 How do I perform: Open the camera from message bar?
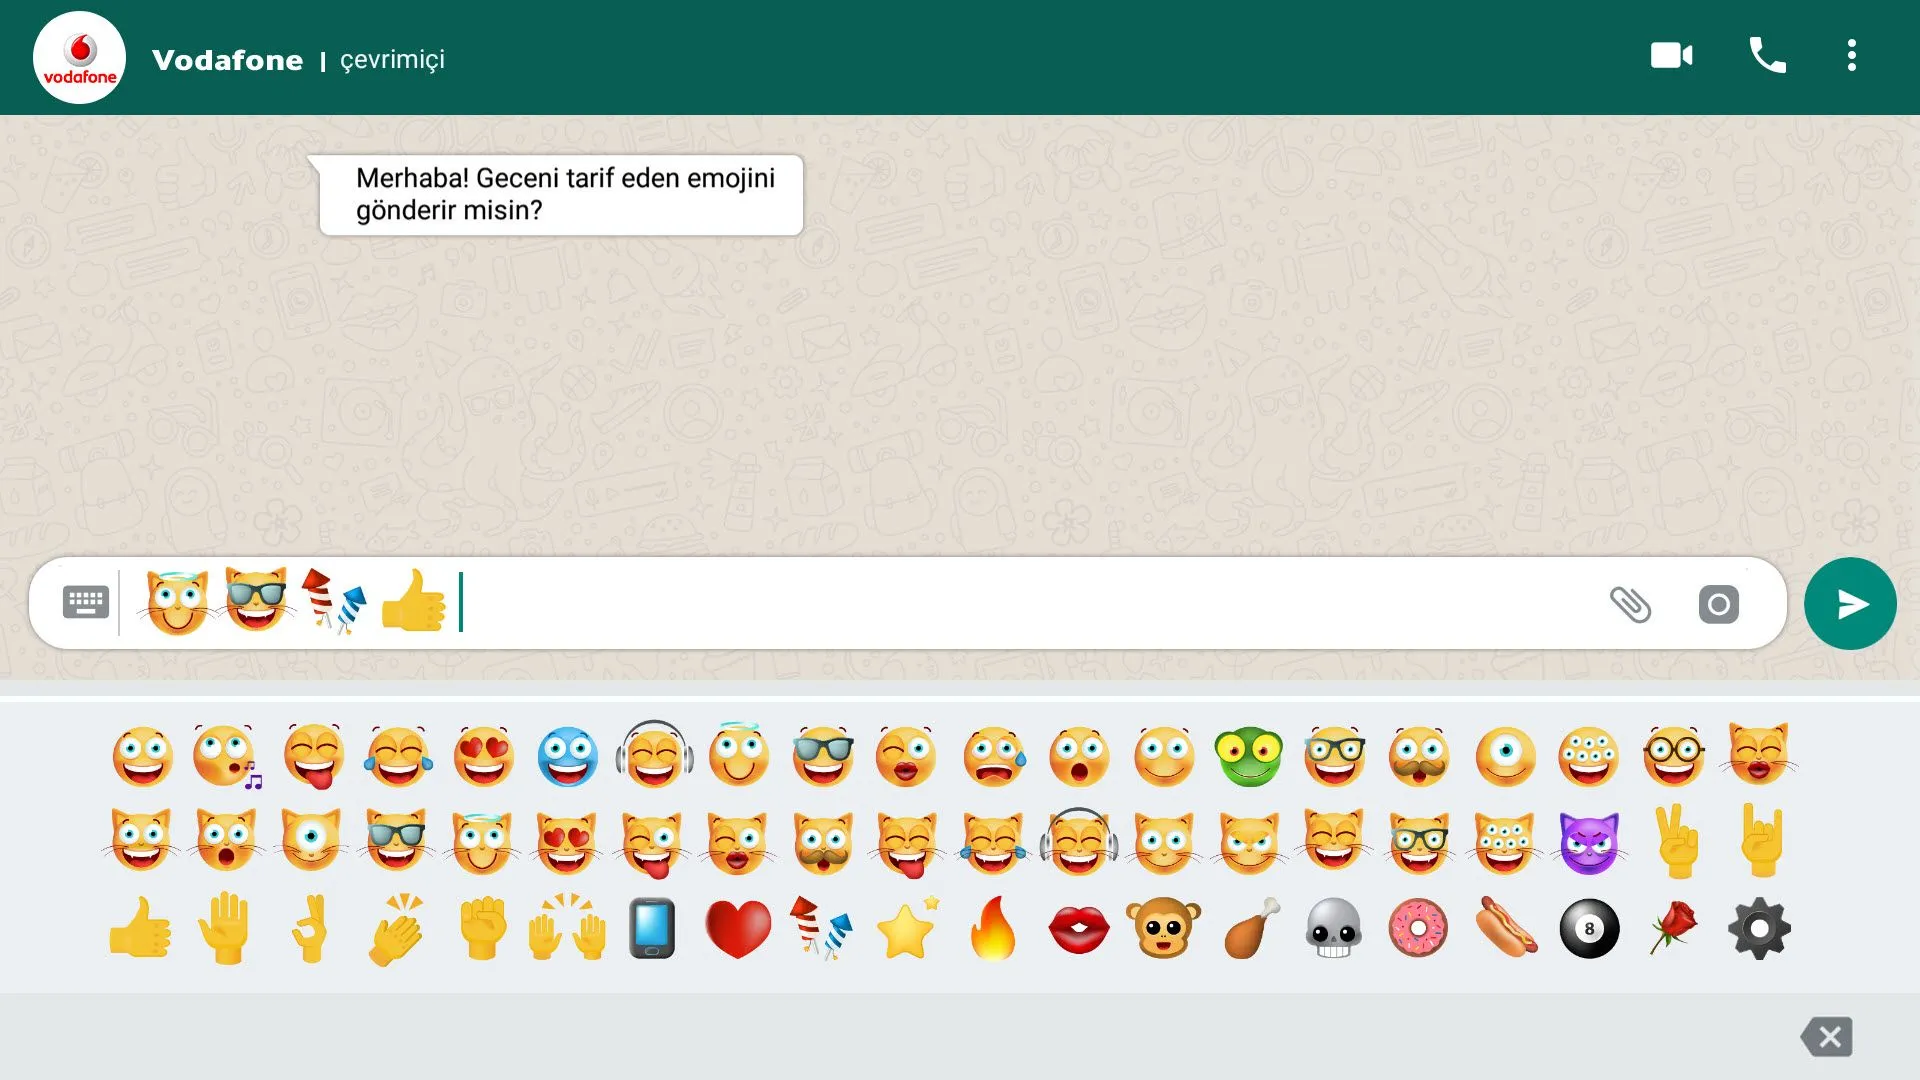click(x=1718, y=604)
